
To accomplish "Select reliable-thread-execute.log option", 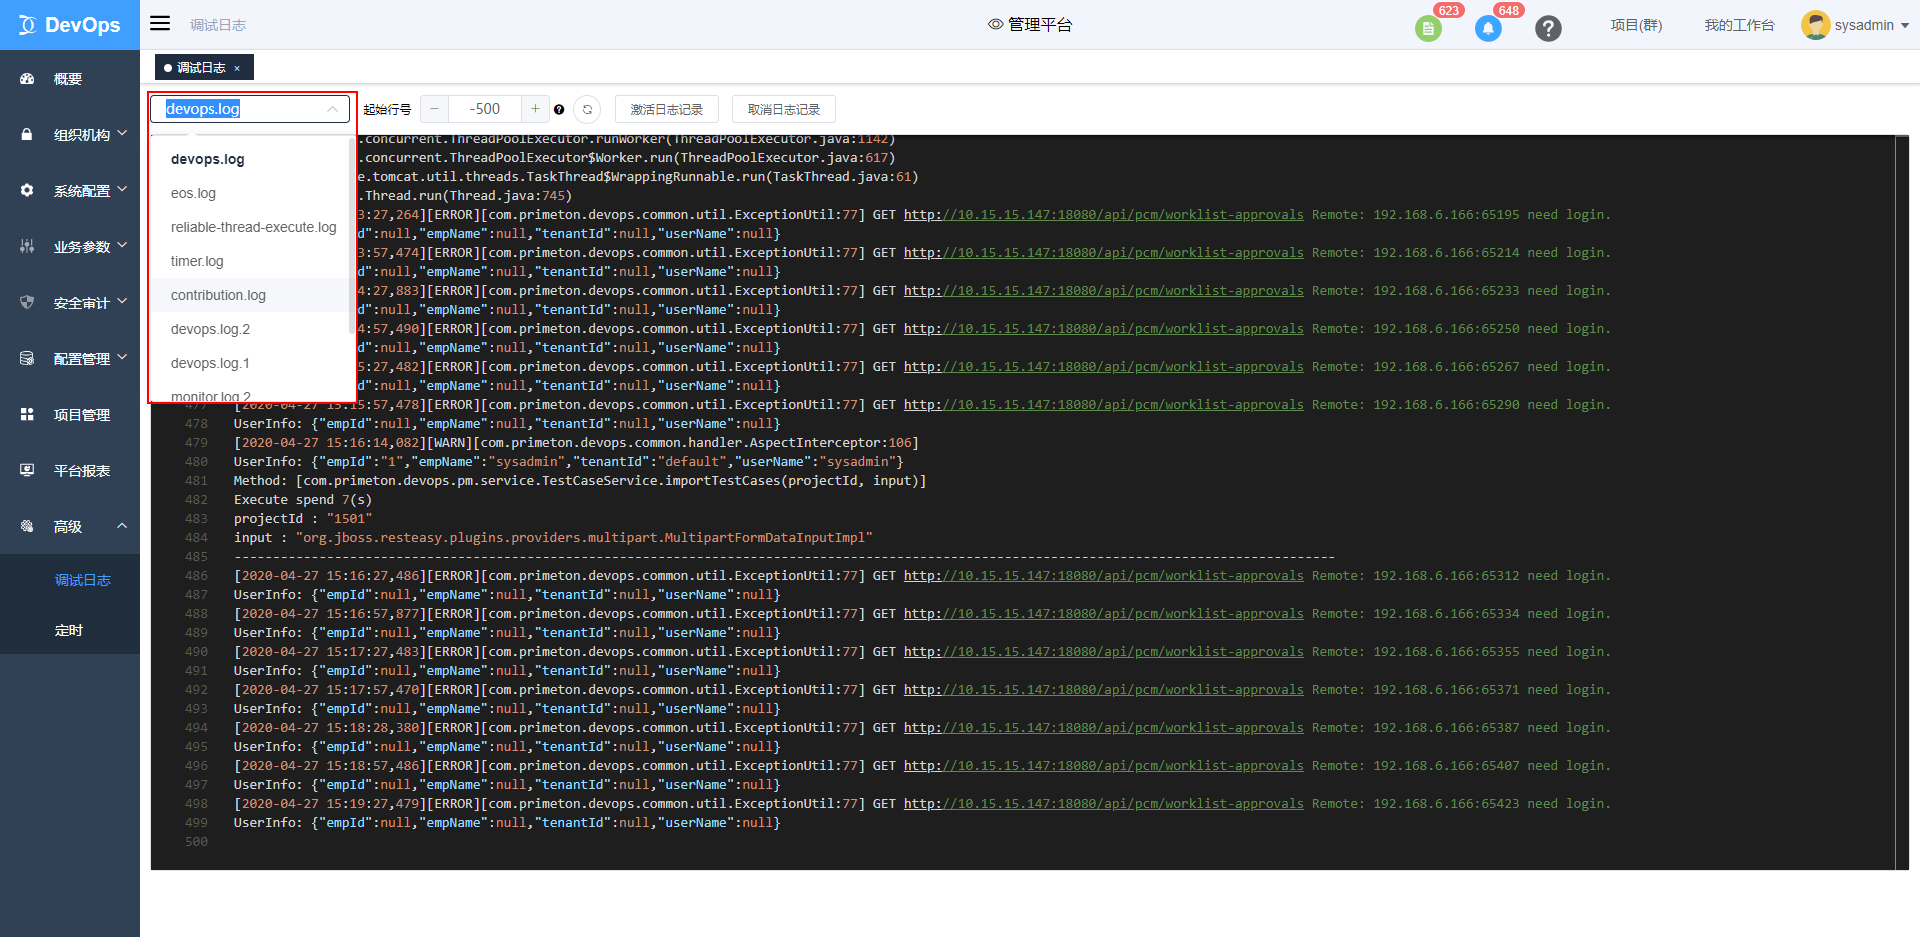I will tap(250, 227).
